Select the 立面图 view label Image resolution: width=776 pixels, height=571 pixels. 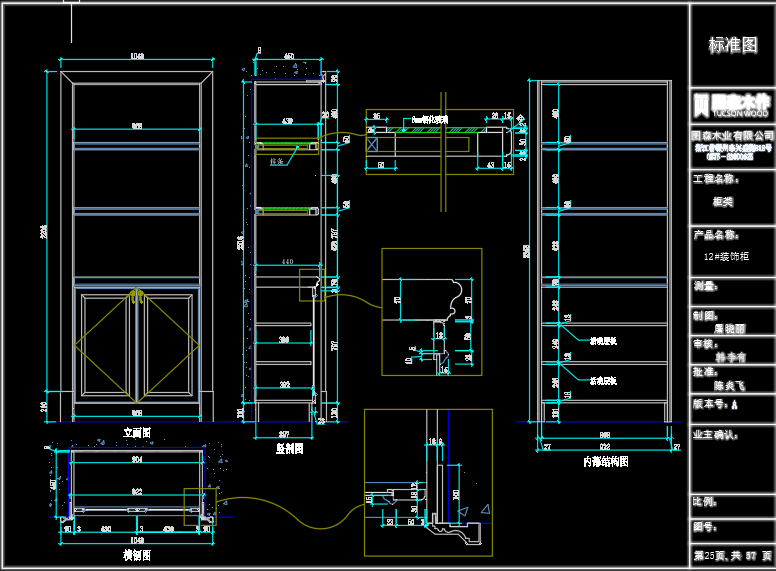click(x=136, y=433)
